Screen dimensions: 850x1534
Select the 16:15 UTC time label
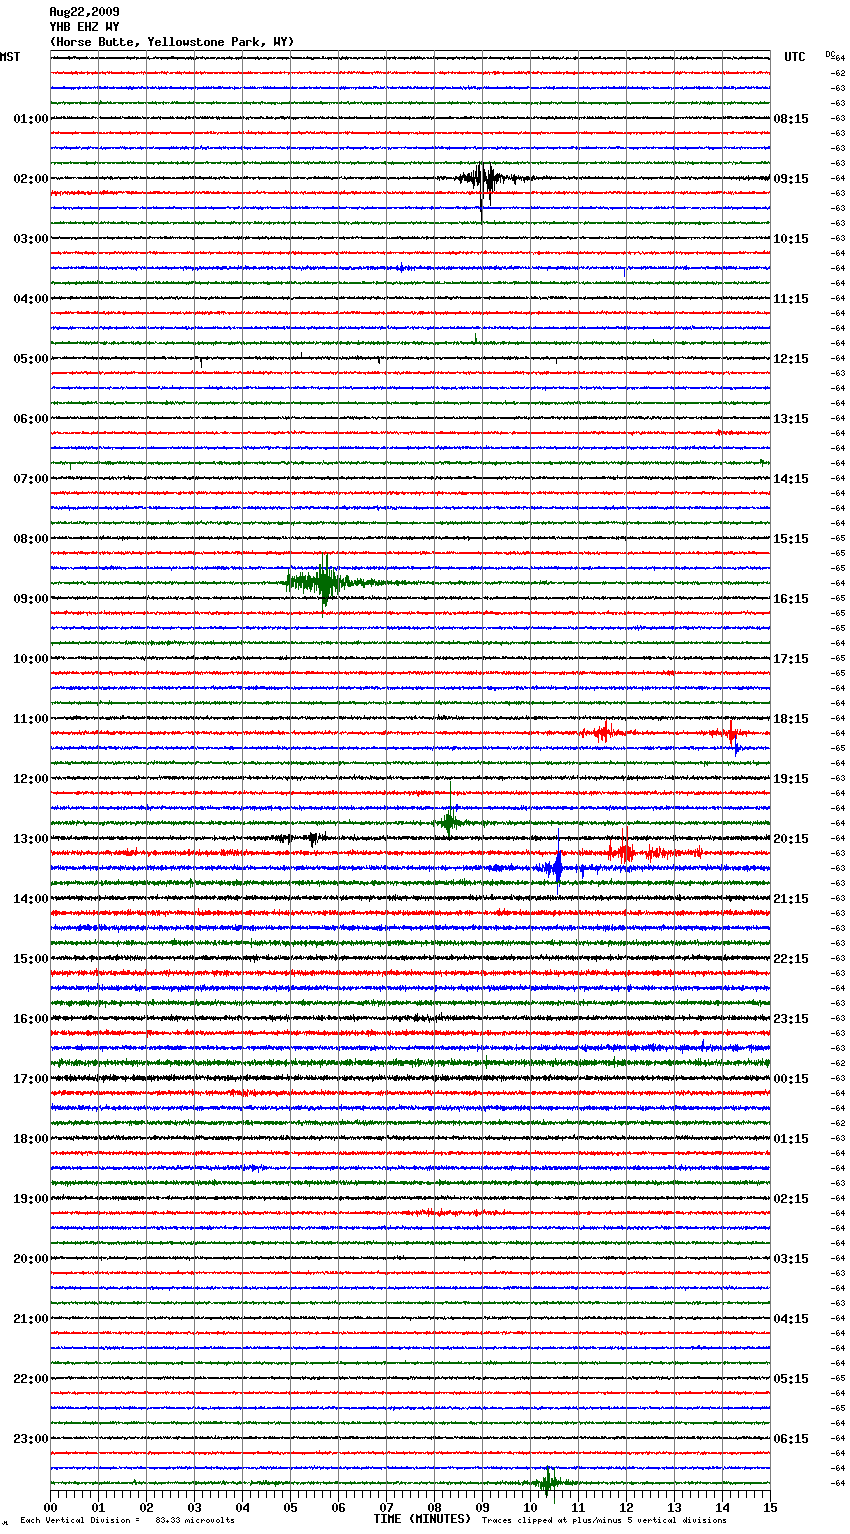[791, 599]
